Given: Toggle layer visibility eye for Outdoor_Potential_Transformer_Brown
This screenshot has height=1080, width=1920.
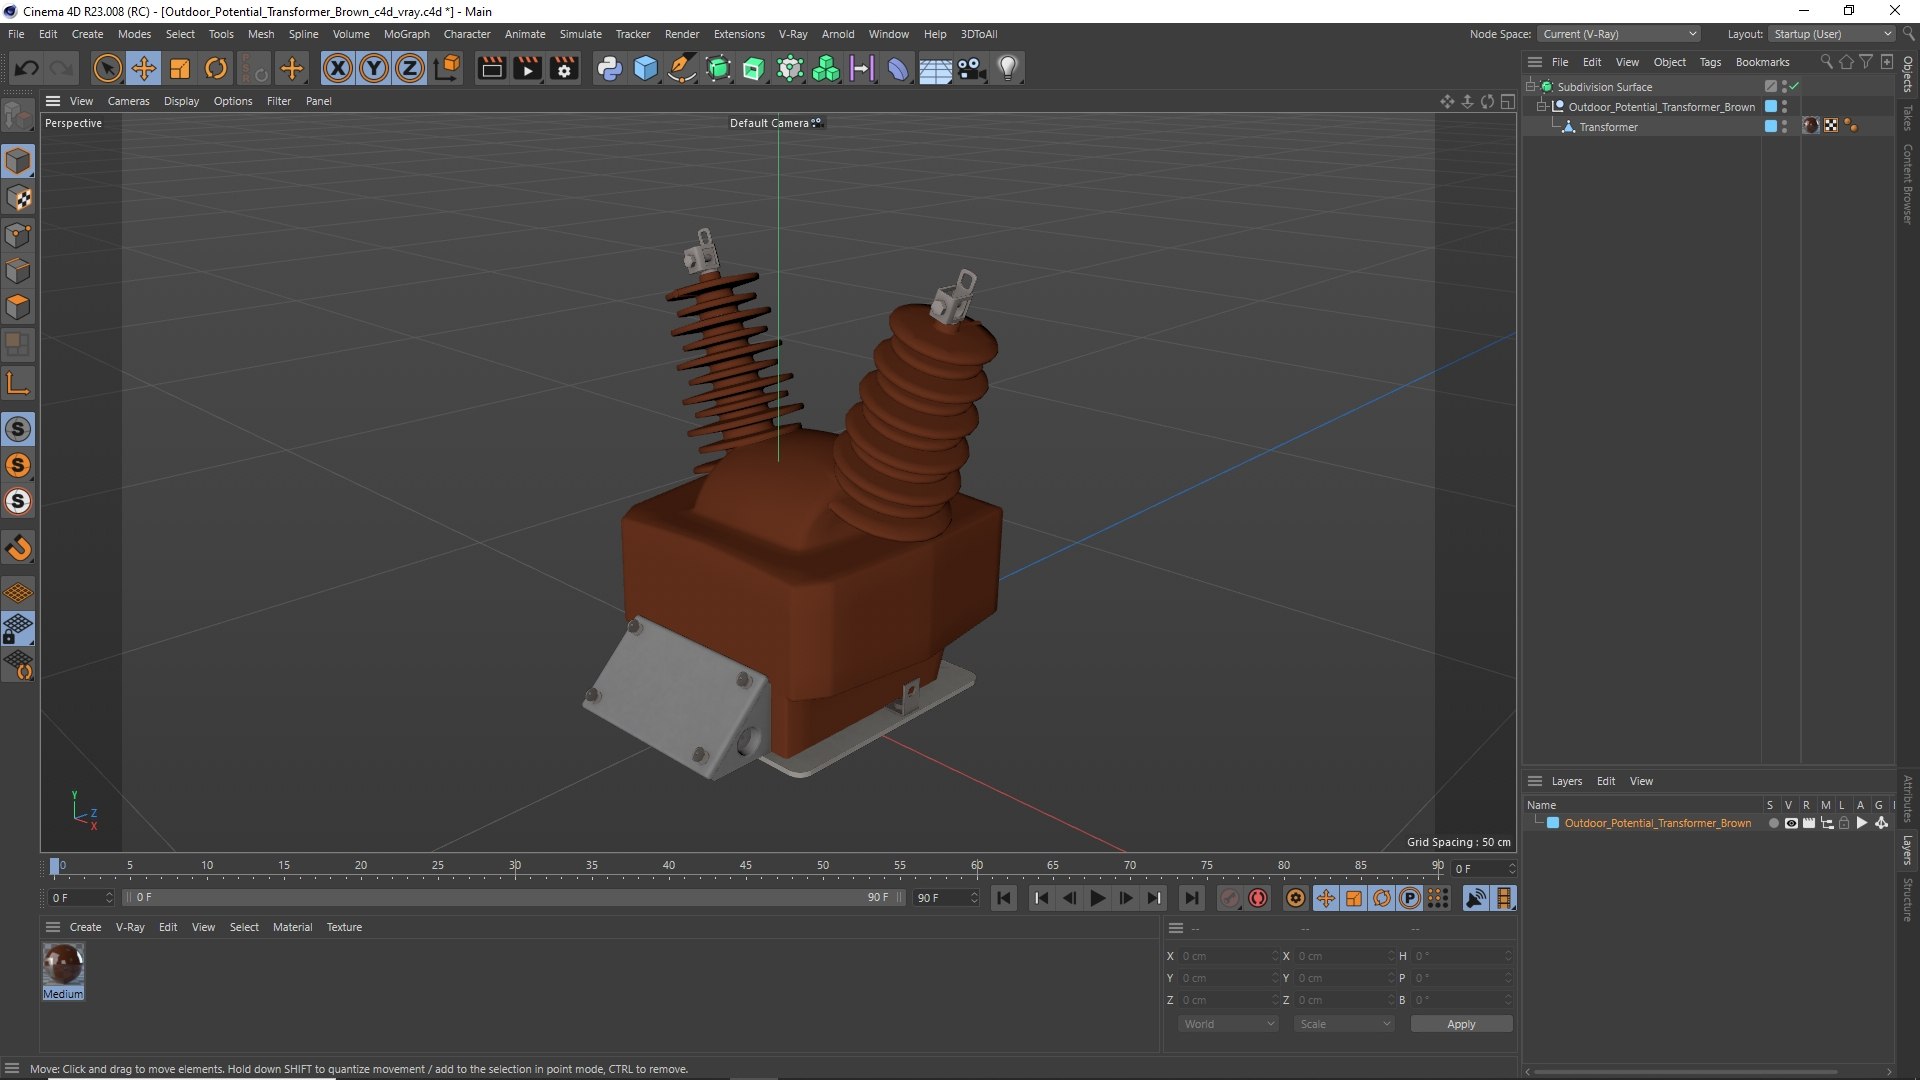Looking at the screenshot, I should 1791,823.
